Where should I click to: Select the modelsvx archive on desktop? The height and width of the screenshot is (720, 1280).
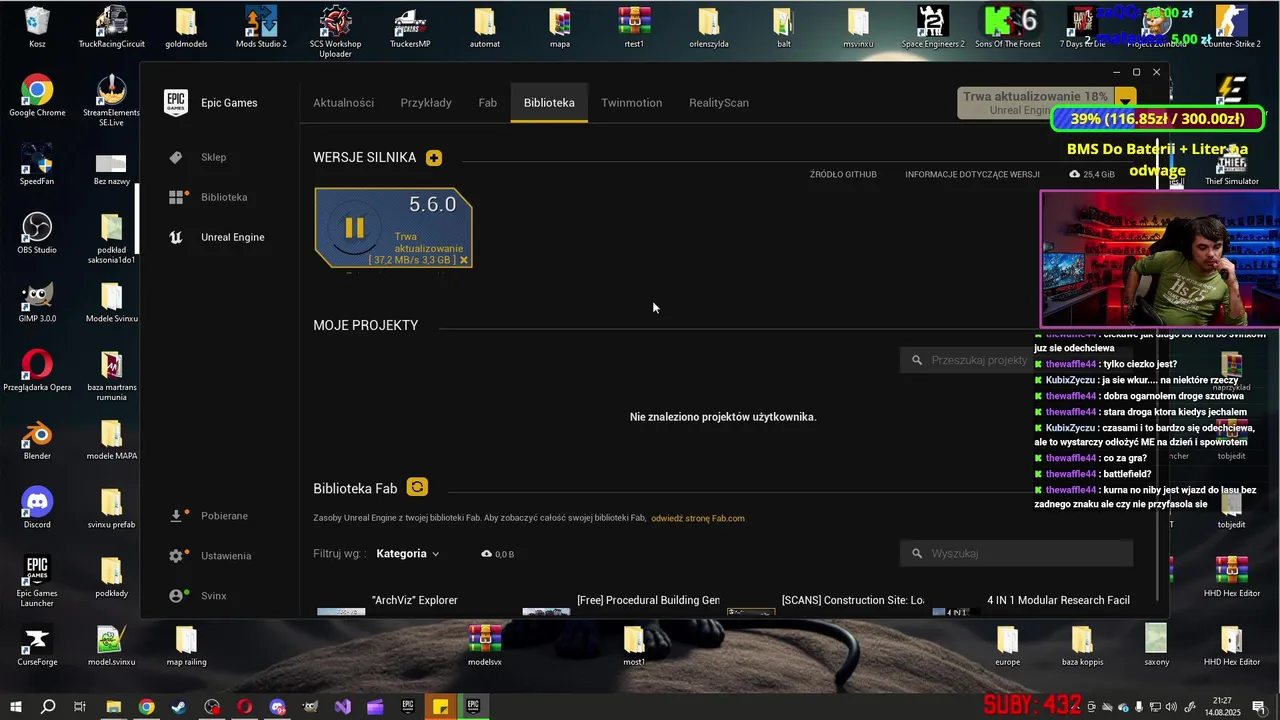[x=485, y=645]
